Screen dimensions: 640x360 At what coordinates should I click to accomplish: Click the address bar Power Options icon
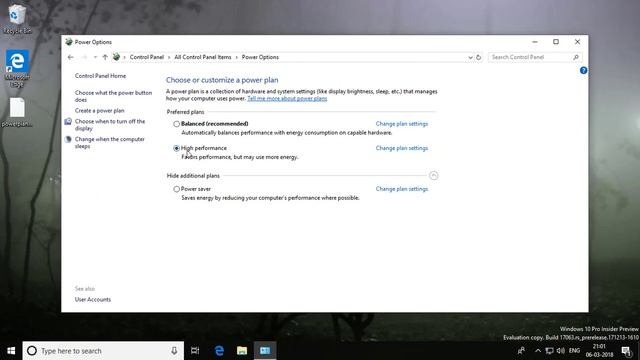click(116, 57)
